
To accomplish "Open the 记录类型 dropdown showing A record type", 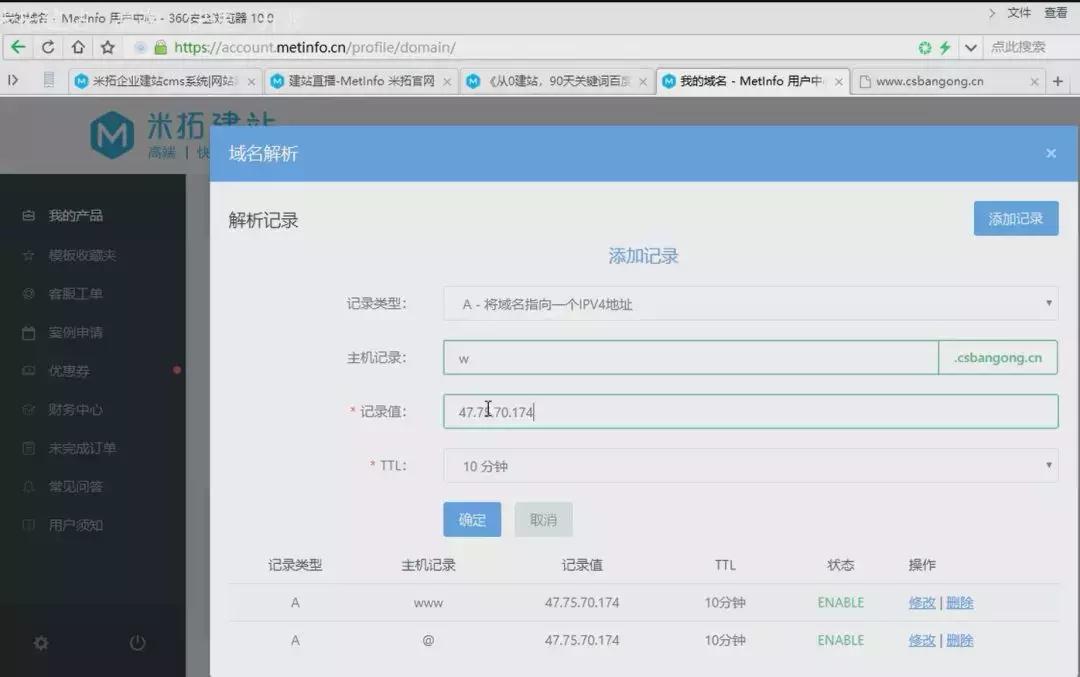I will coord(750,304).
